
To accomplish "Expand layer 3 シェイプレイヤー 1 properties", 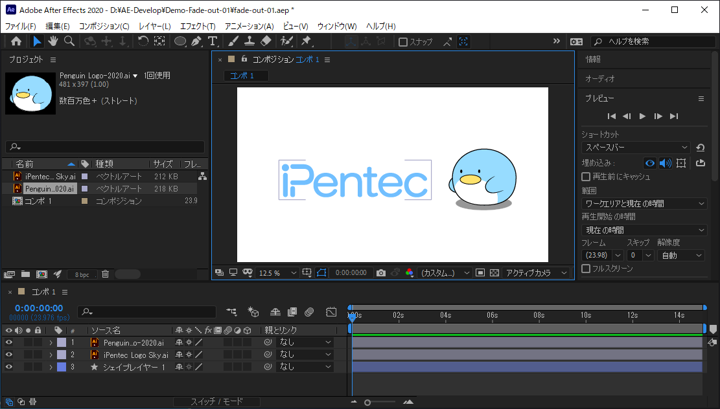I will tap(51, 367).
